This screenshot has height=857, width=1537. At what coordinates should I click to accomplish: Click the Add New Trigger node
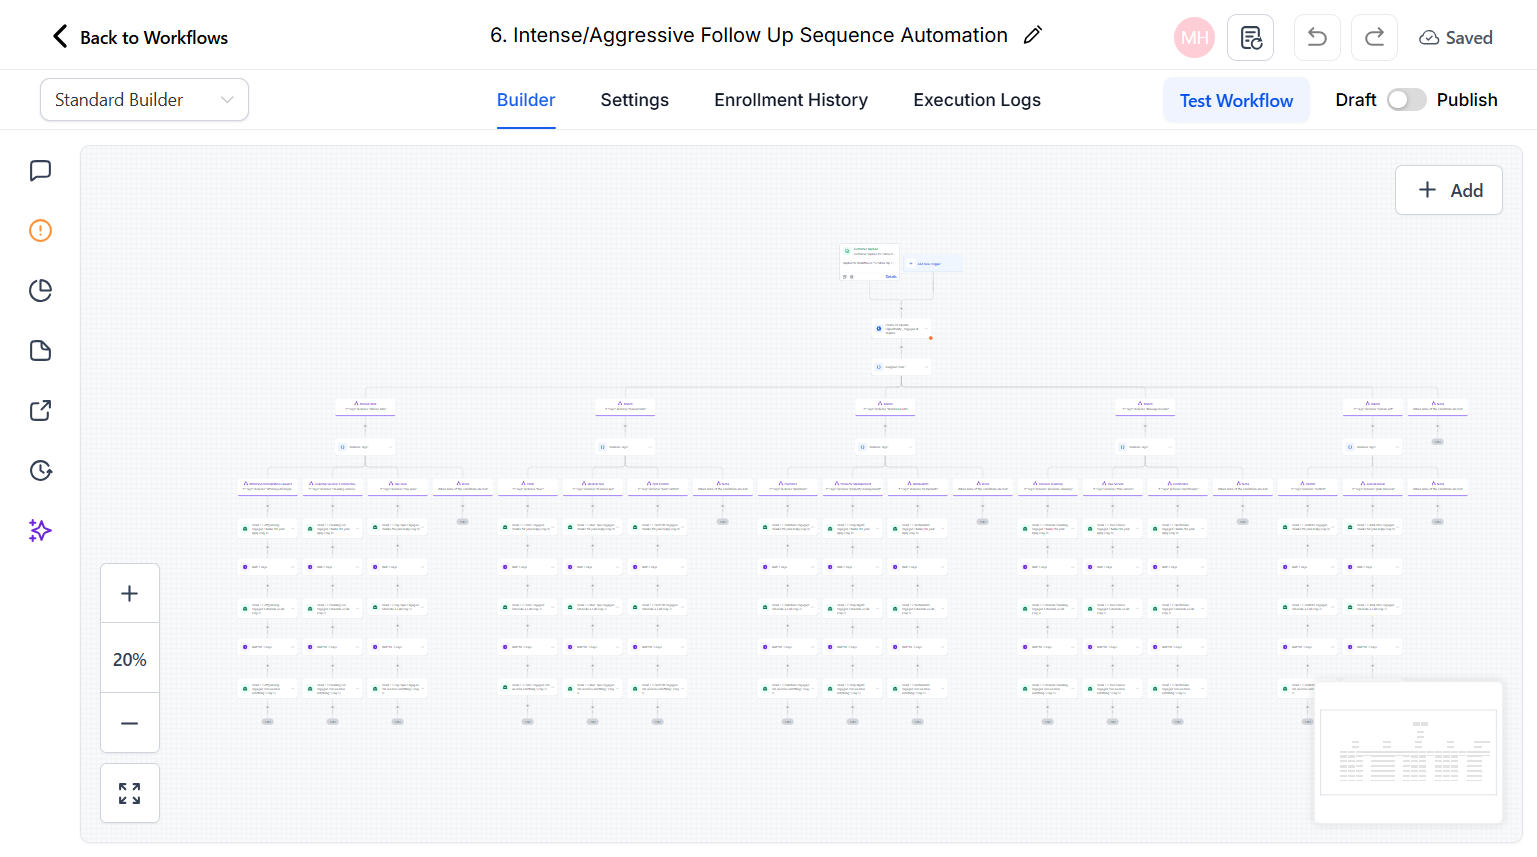[933, 264]
